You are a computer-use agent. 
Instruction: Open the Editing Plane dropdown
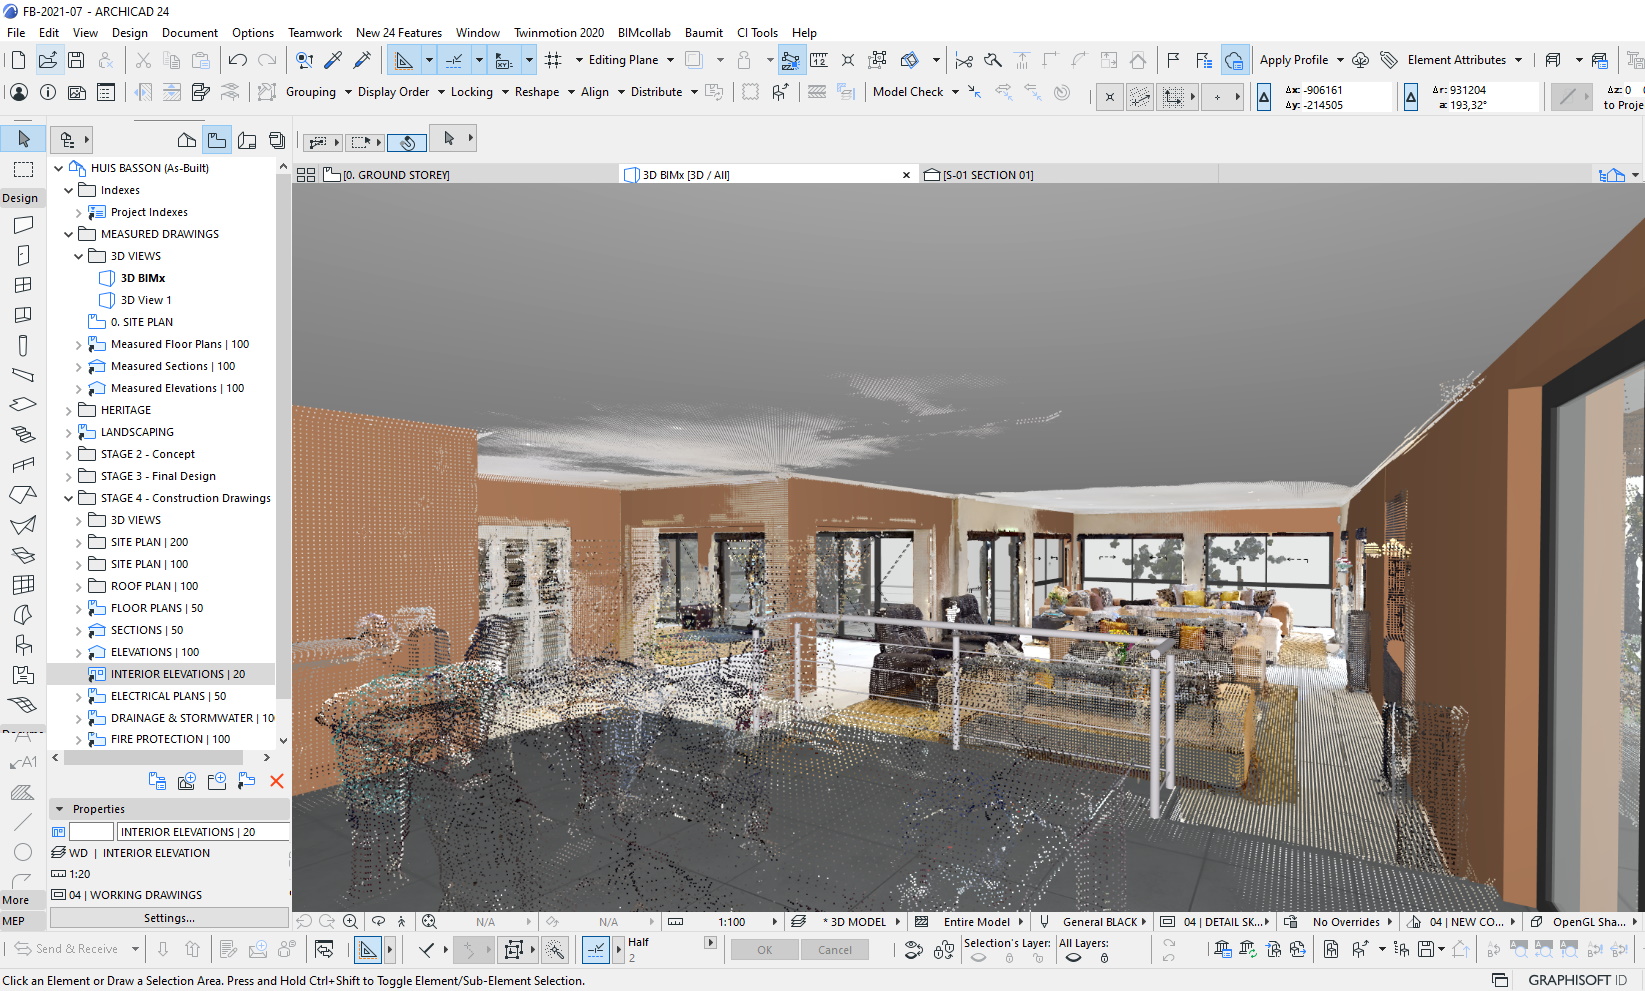[631, 60]
